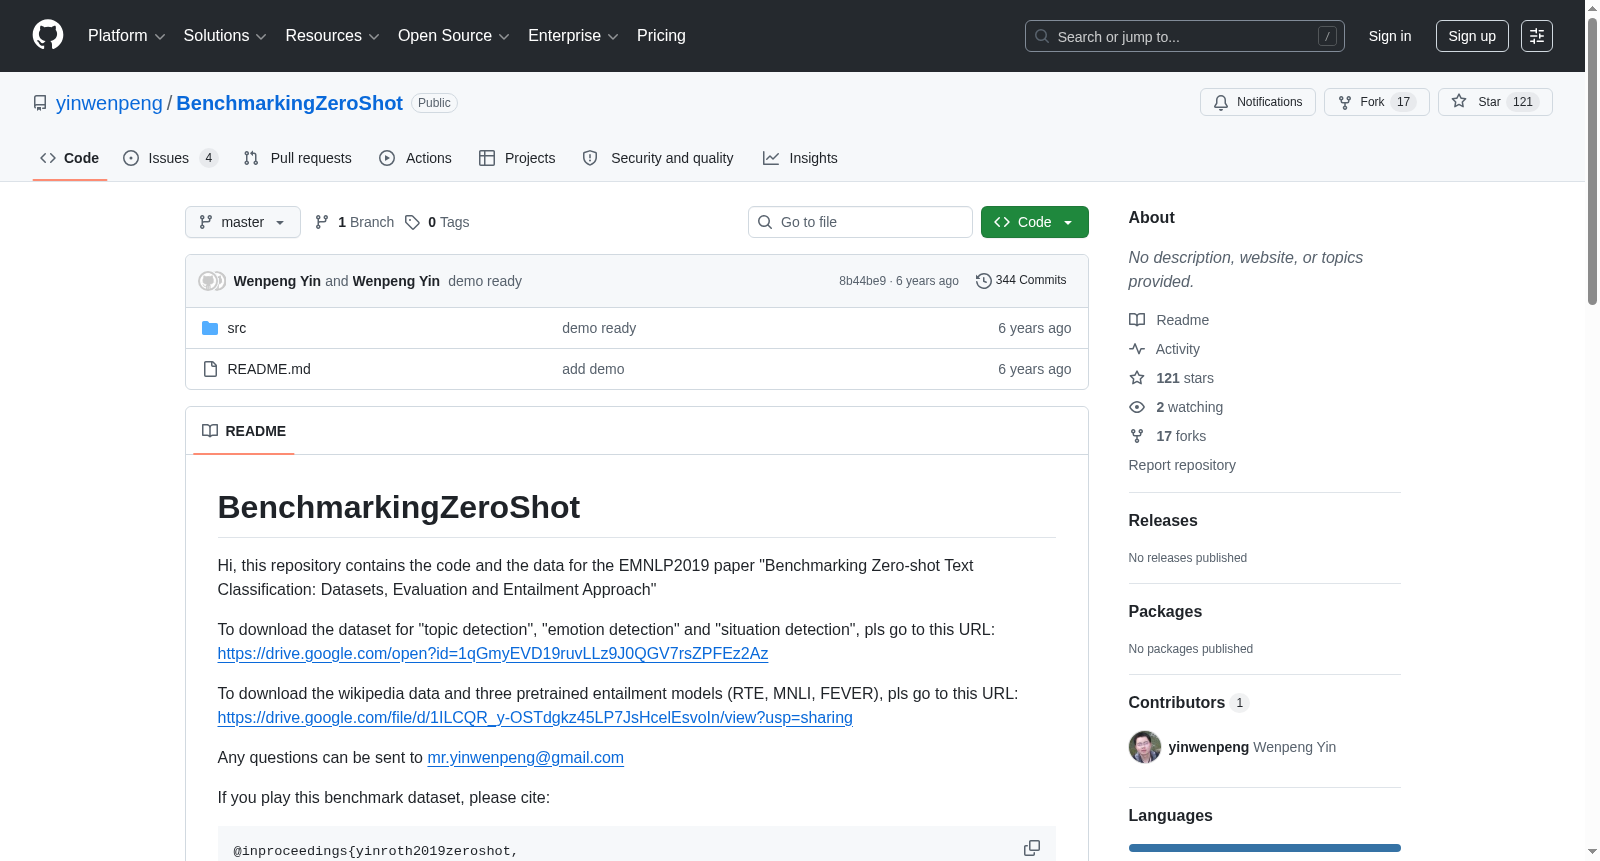1600x861 pixels.
Task: Click the fork icon beside 17 forks
Action: click(1137, 436)
